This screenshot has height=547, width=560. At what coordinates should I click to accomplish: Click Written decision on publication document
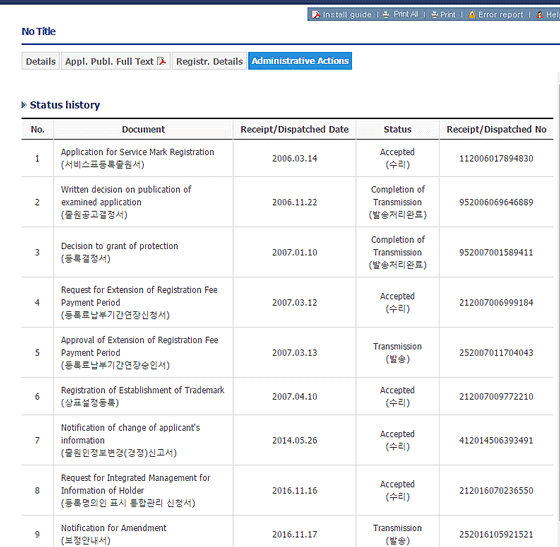point(126,202)
